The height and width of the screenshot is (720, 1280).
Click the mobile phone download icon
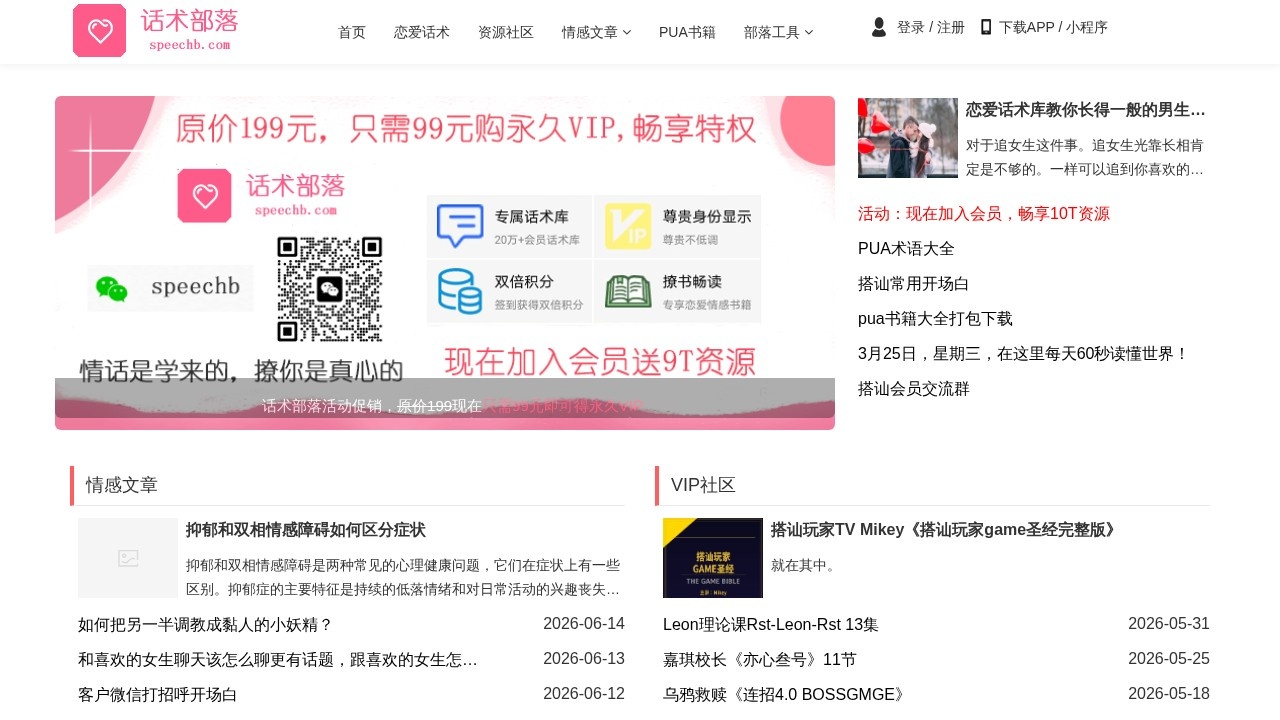(986, 27)
